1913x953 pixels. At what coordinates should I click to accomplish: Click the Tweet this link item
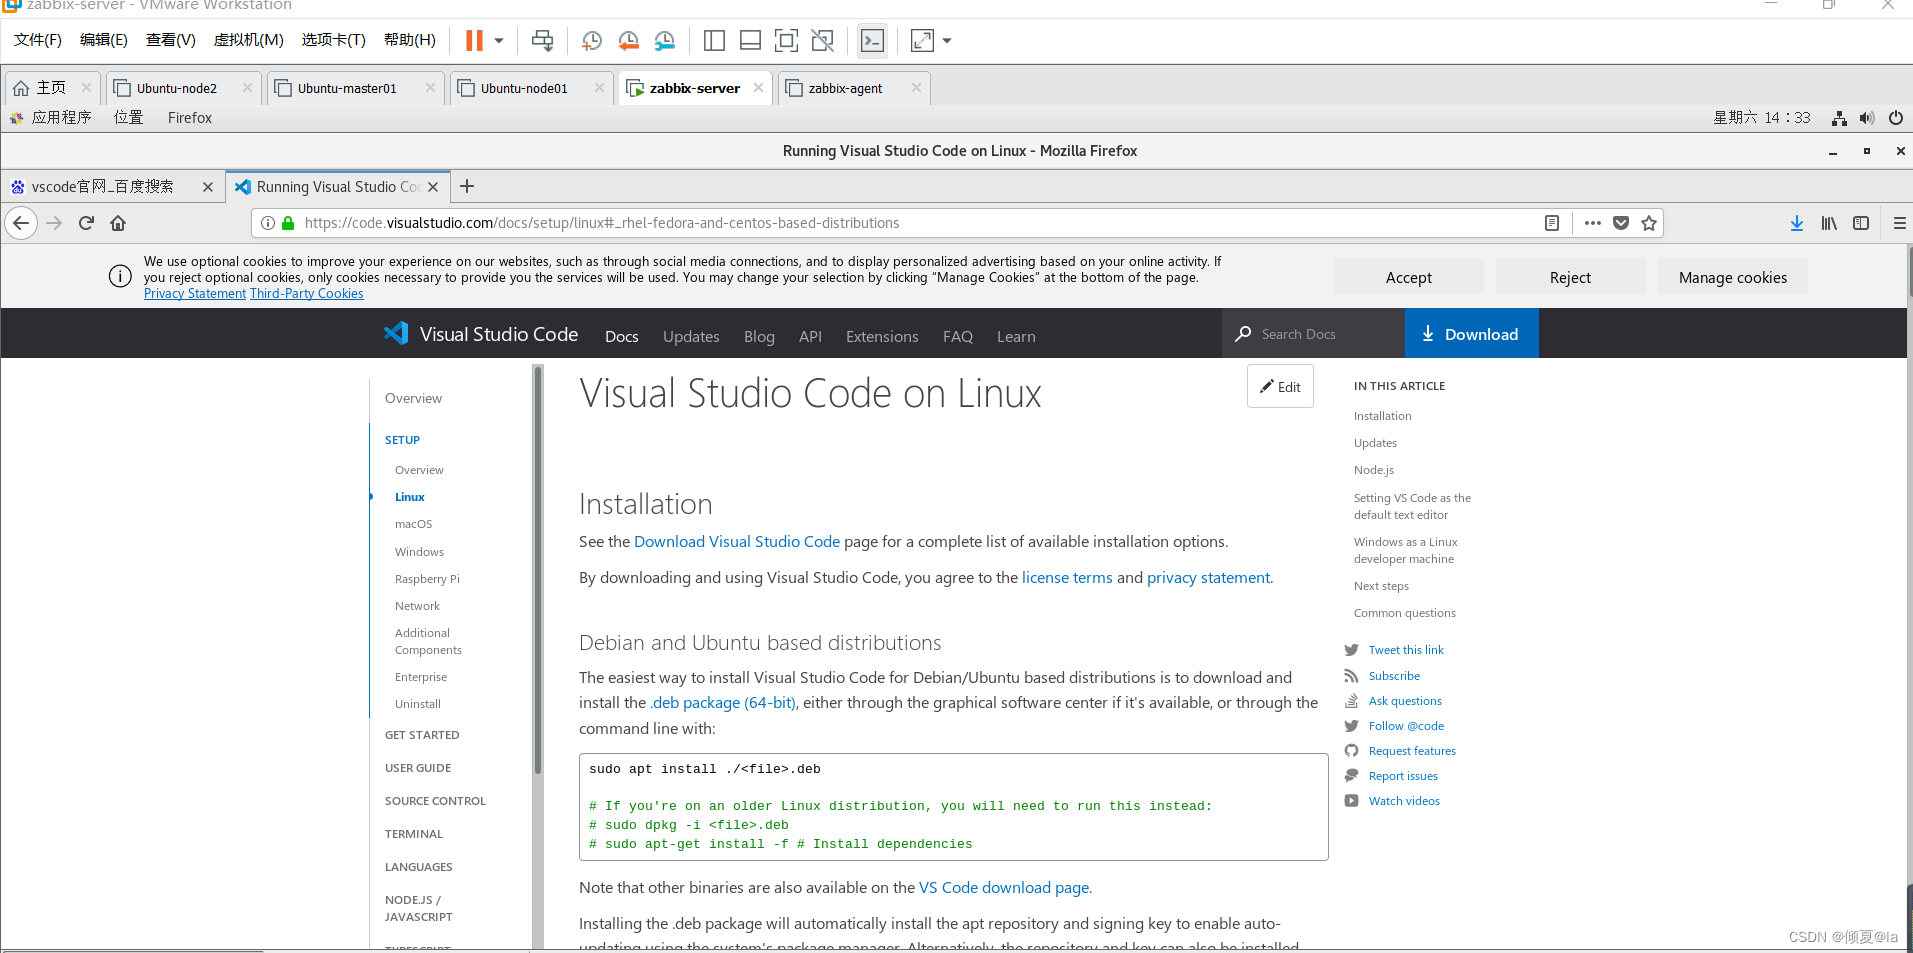coord(1406,650)
